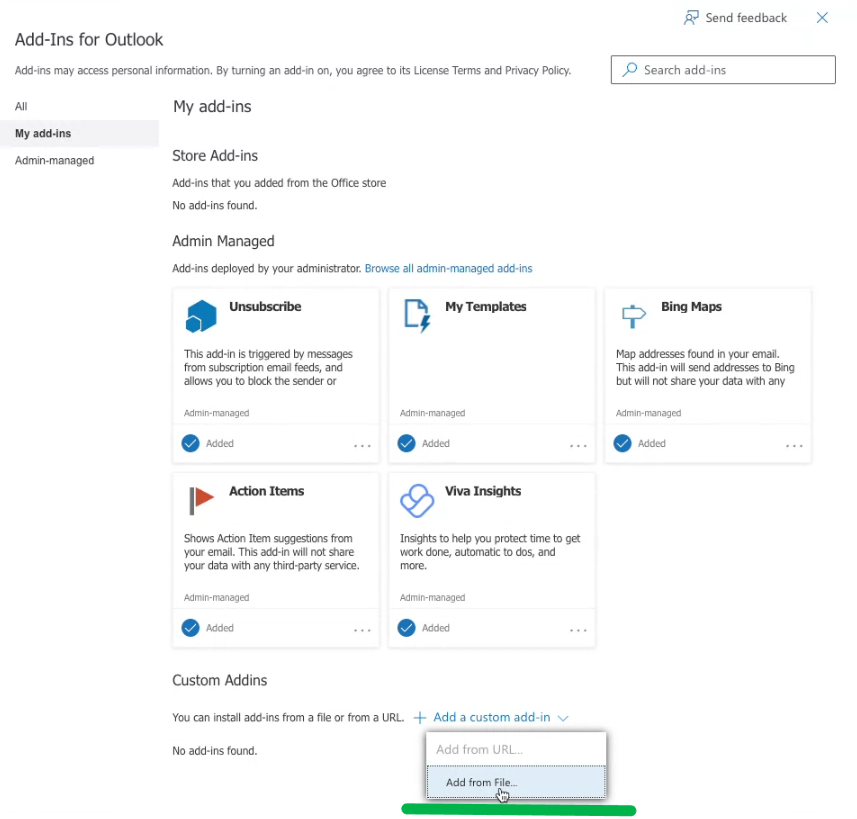Click the Viva Insights heart icon
This screenshot has height=819, width=857.
click(x=417, y=501)
